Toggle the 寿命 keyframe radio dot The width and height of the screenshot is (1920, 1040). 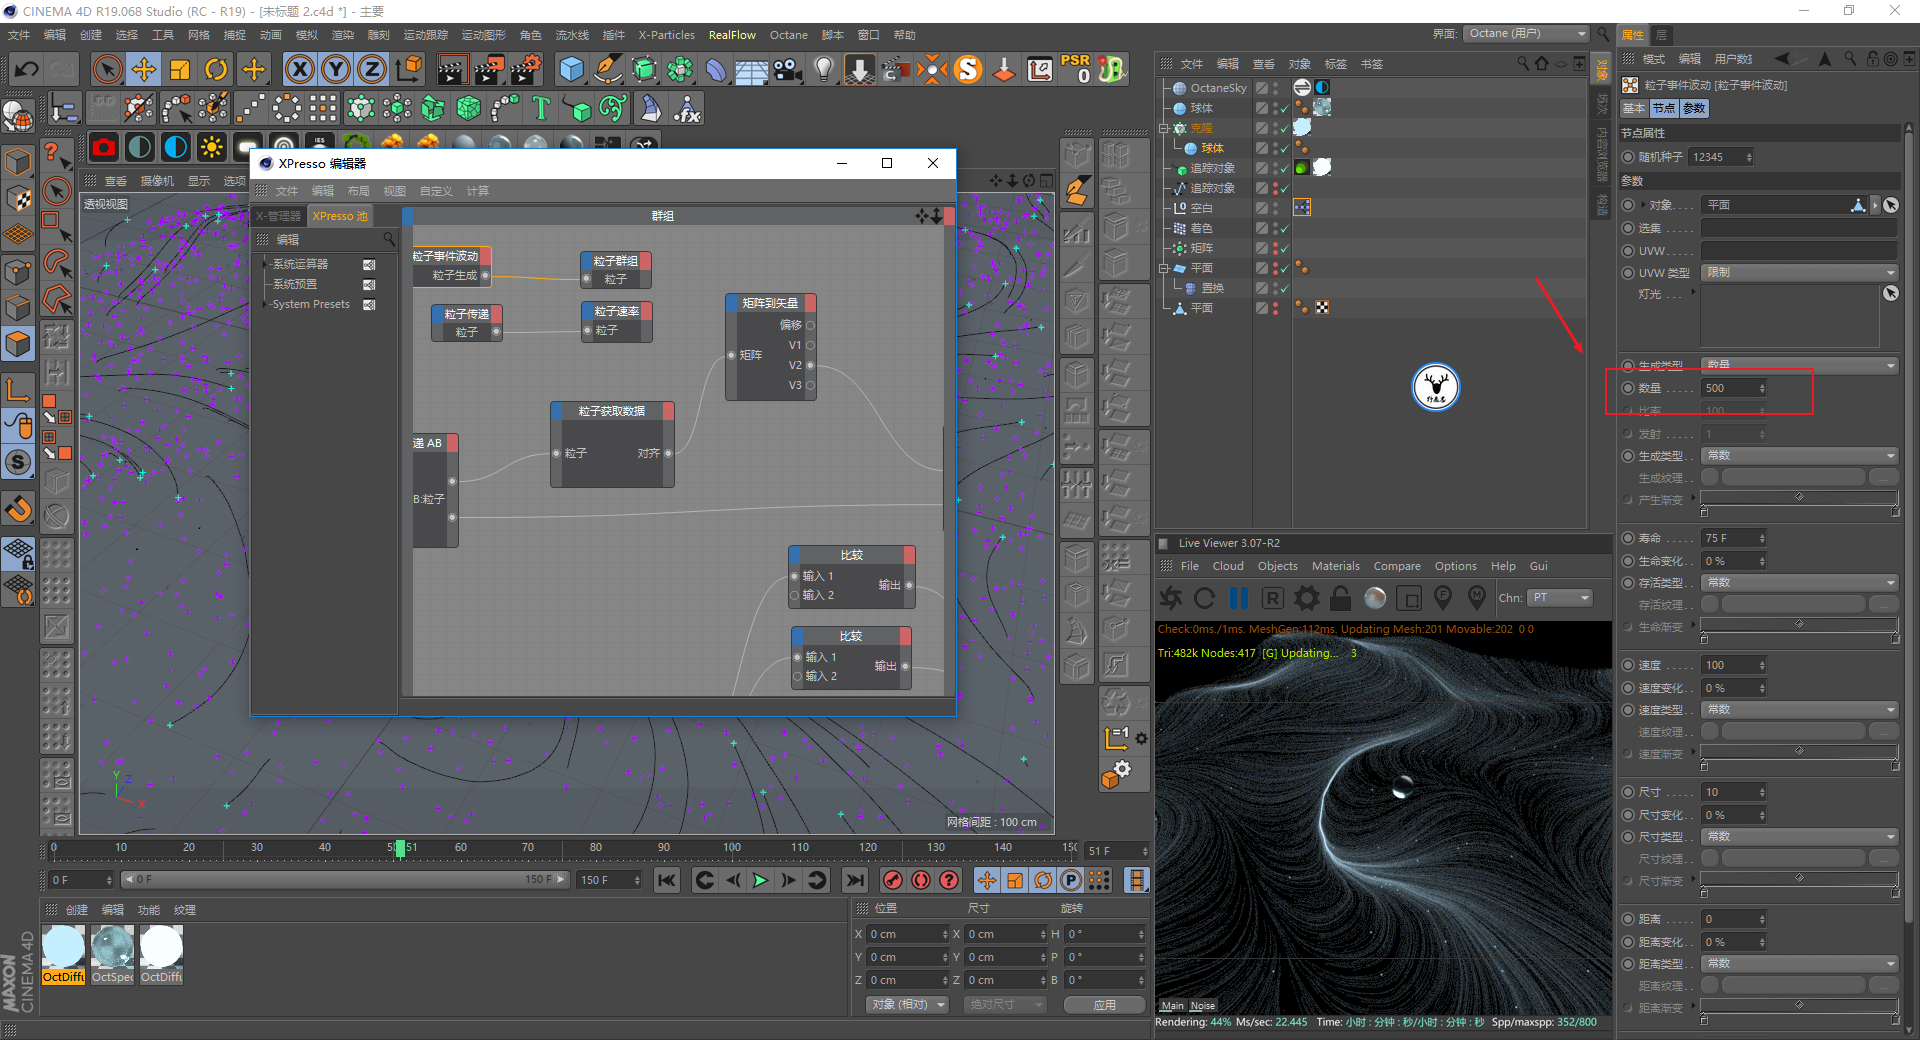1628,538
